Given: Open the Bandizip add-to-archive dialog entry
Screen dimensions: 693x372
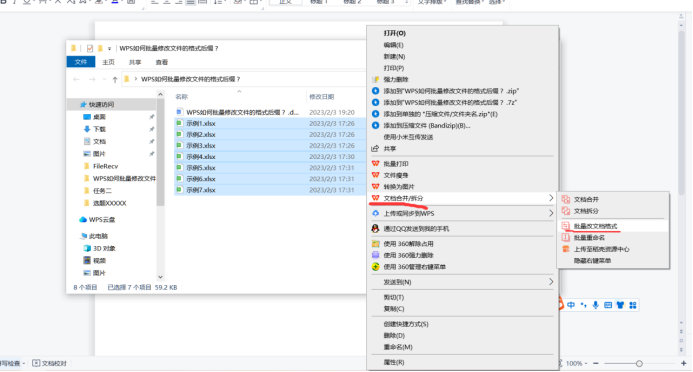Looking at the screenshot, I should 426,125.
